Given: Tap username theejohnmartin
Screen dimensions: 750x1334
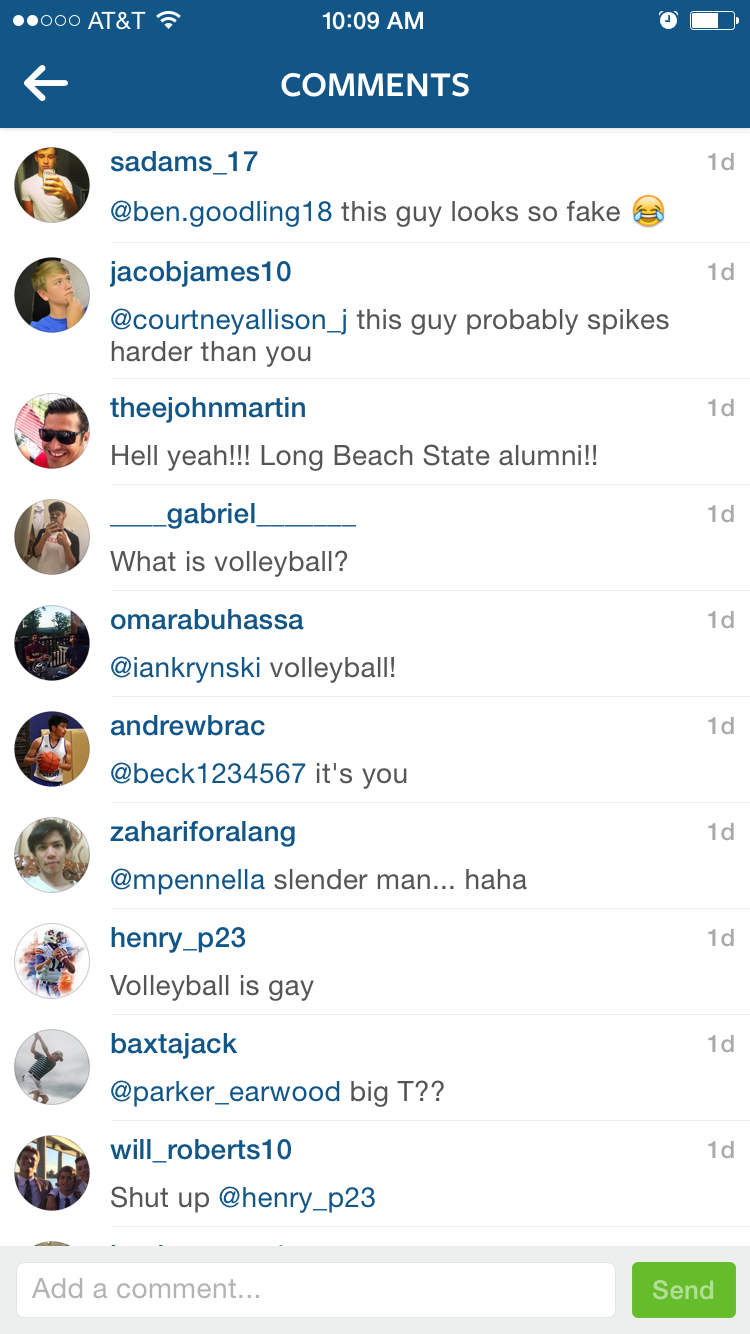Looking at the screenshot, I should point(208,408).
